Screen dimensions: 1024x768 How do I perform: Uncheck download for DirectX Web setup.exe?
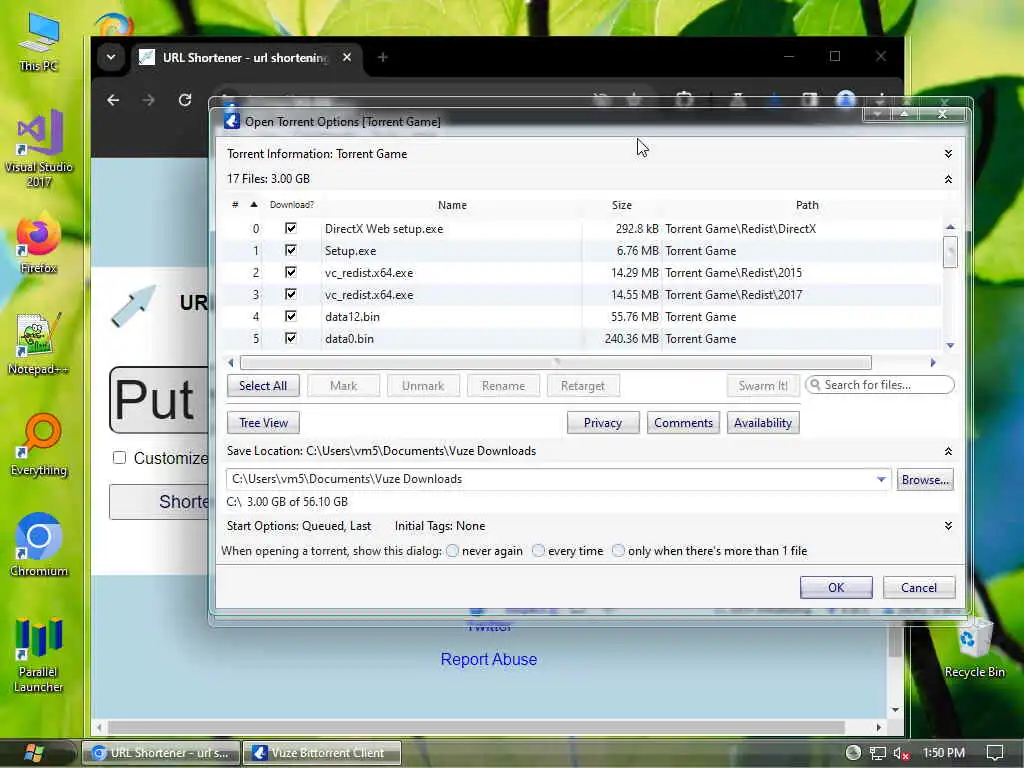tap(291, 228)
